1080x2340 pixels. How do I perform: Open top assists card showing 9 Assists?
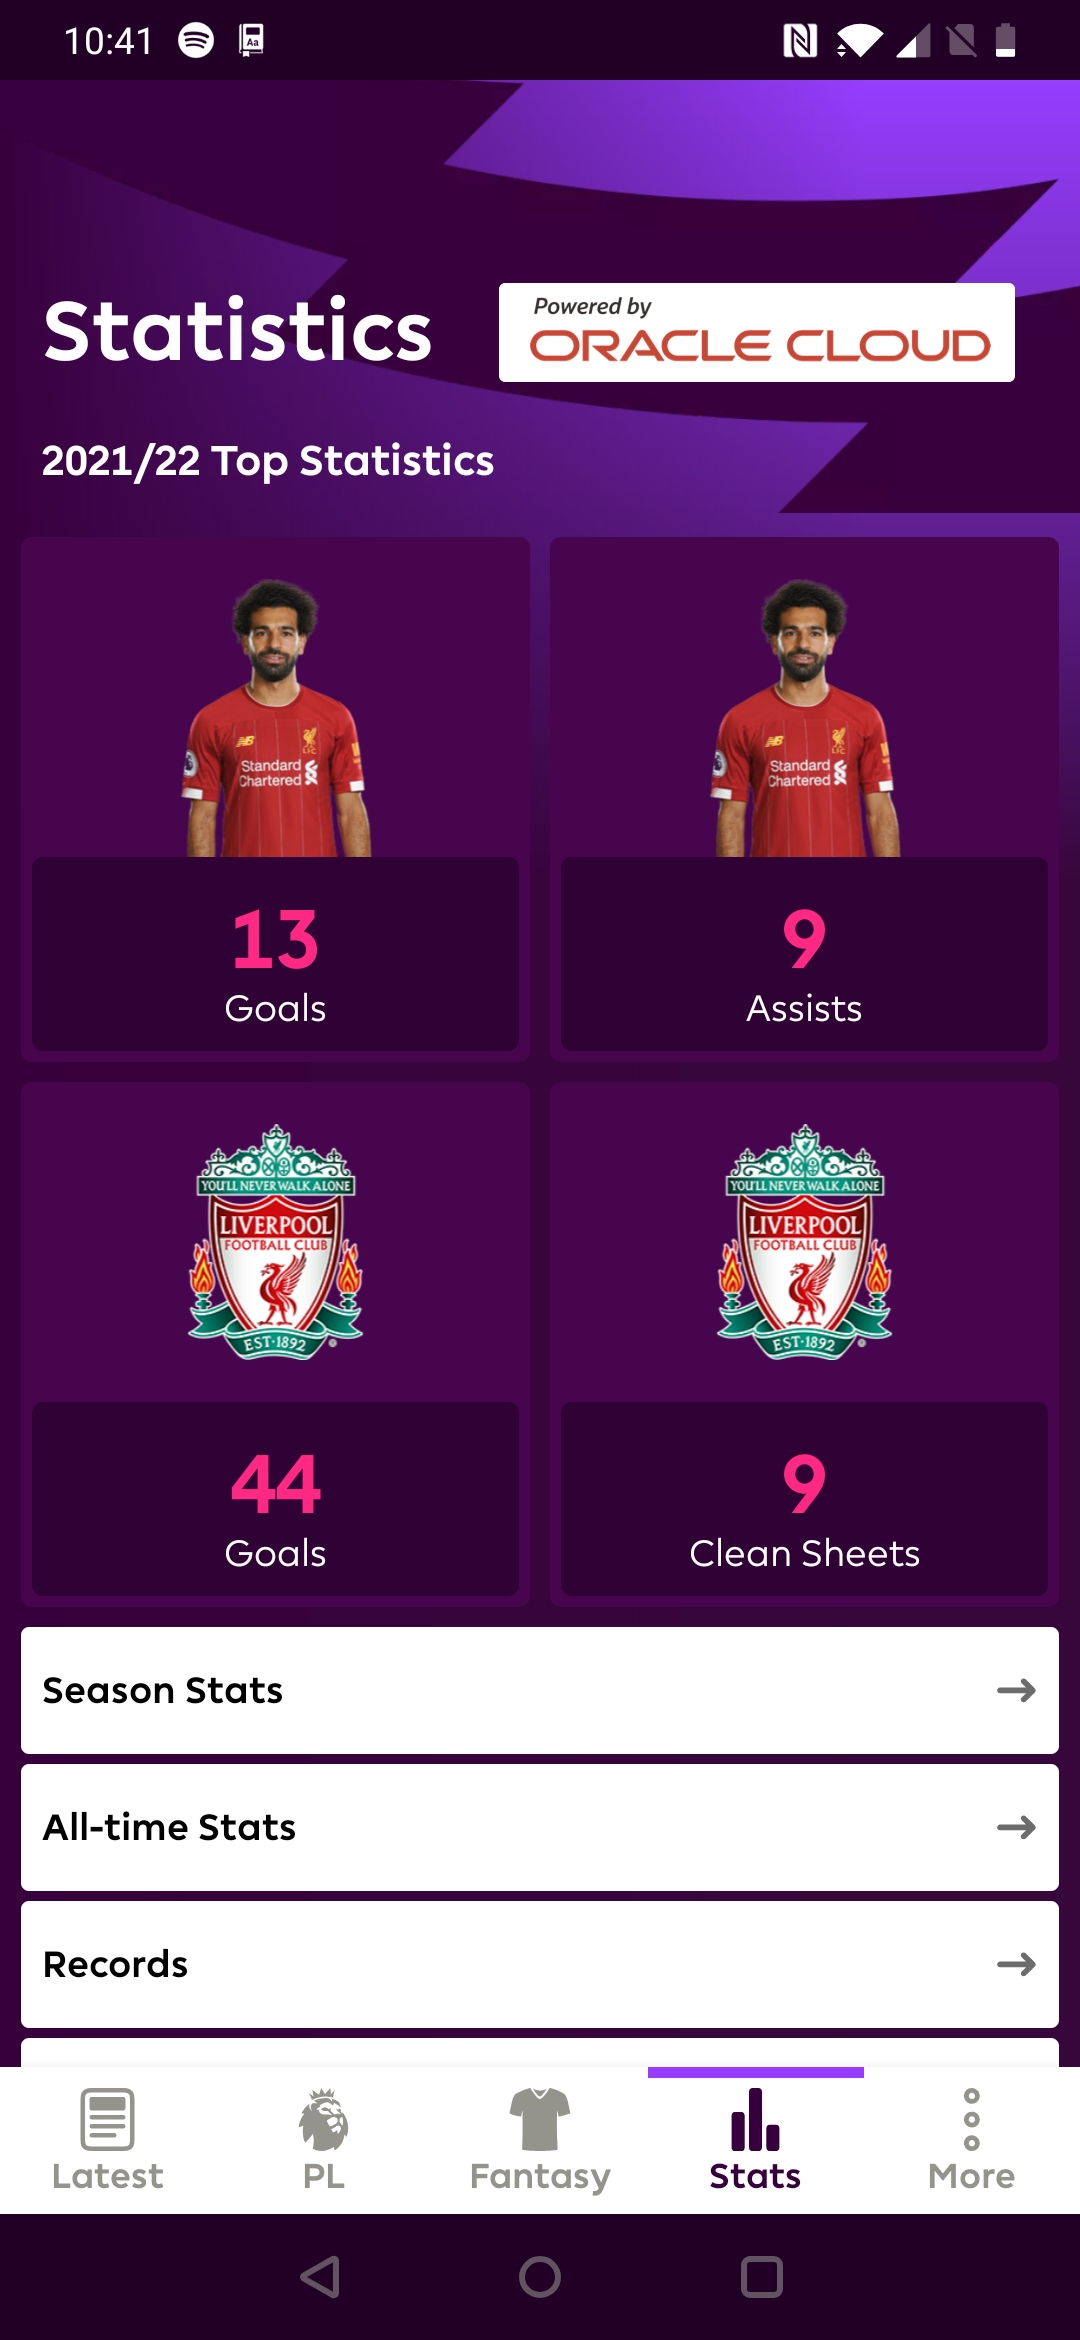[x=804, y=798]
